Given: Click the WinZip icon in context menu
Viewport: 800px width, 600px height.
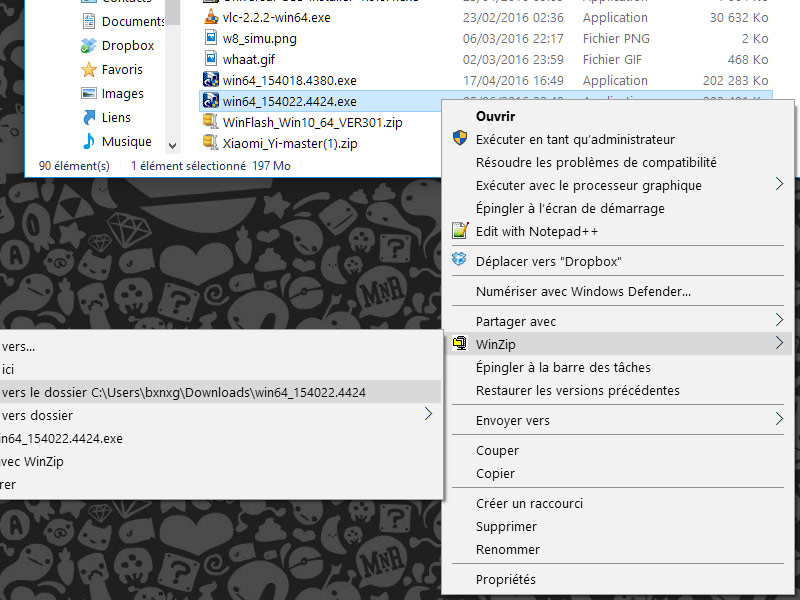Looking at the screenshot, I should [x=460, y=343].
